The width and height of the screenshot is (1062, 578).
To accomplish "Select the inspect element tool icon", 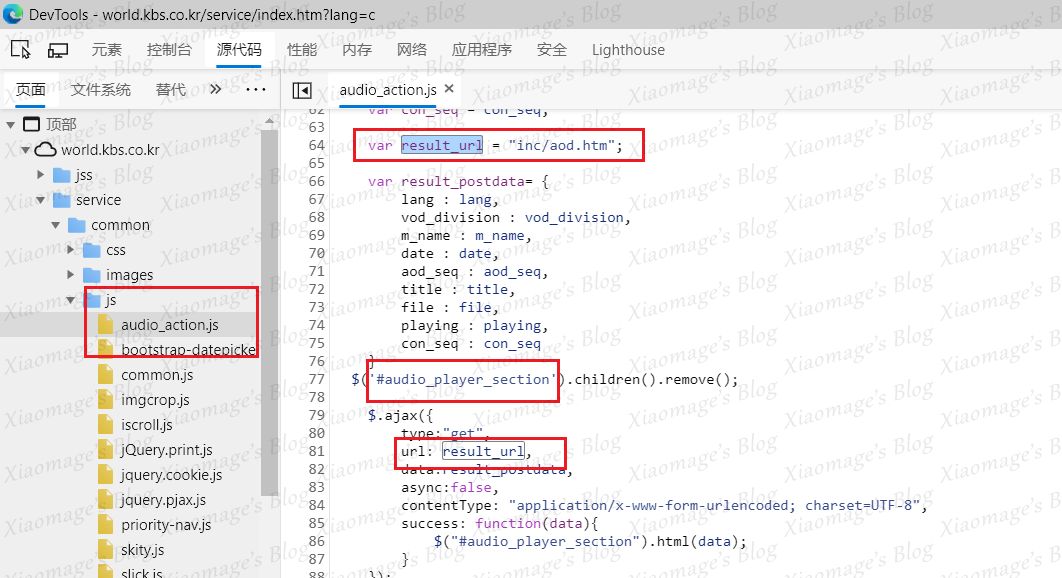I will click(x=22, y=49).
